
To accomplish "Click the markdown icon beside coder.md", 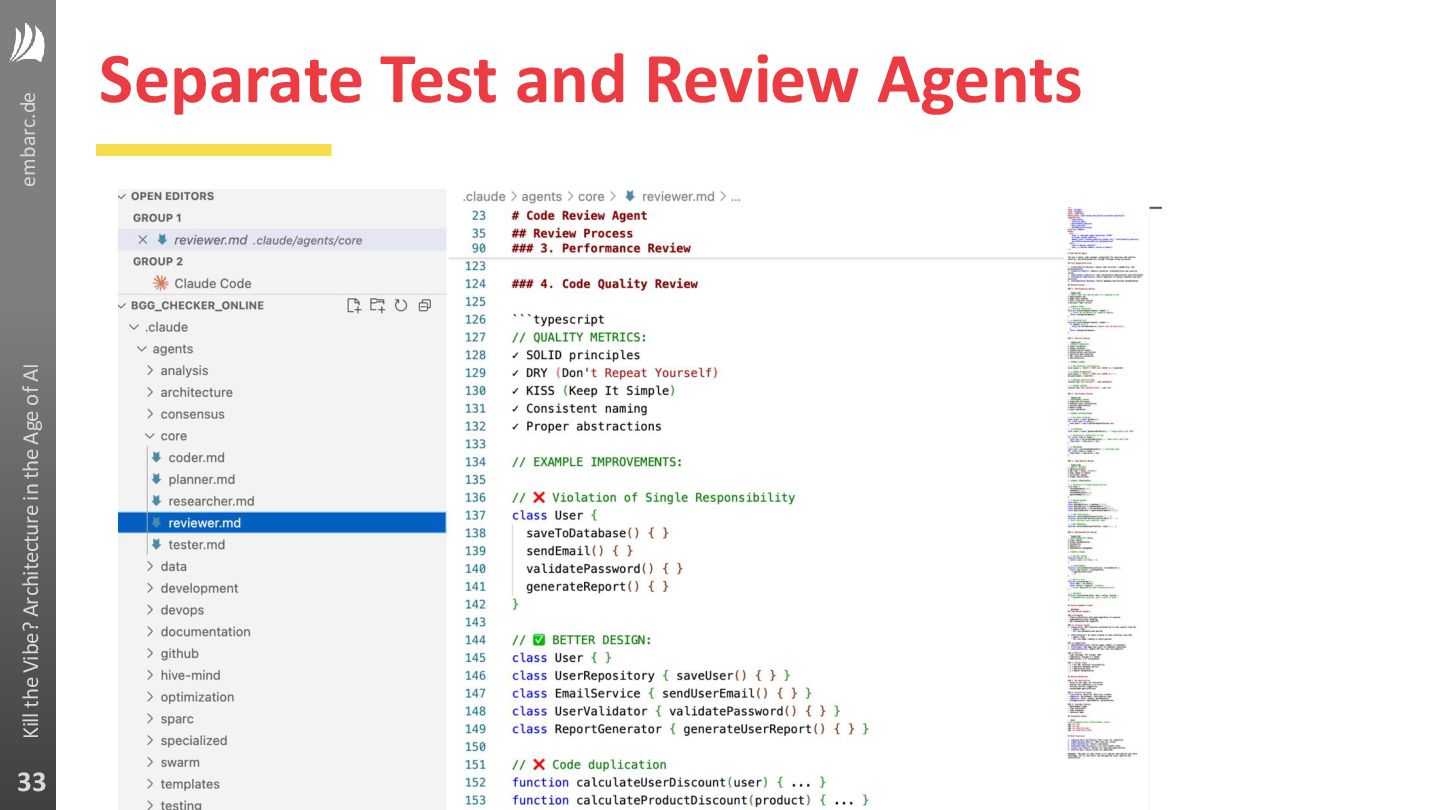I will [x=156, y=457].
